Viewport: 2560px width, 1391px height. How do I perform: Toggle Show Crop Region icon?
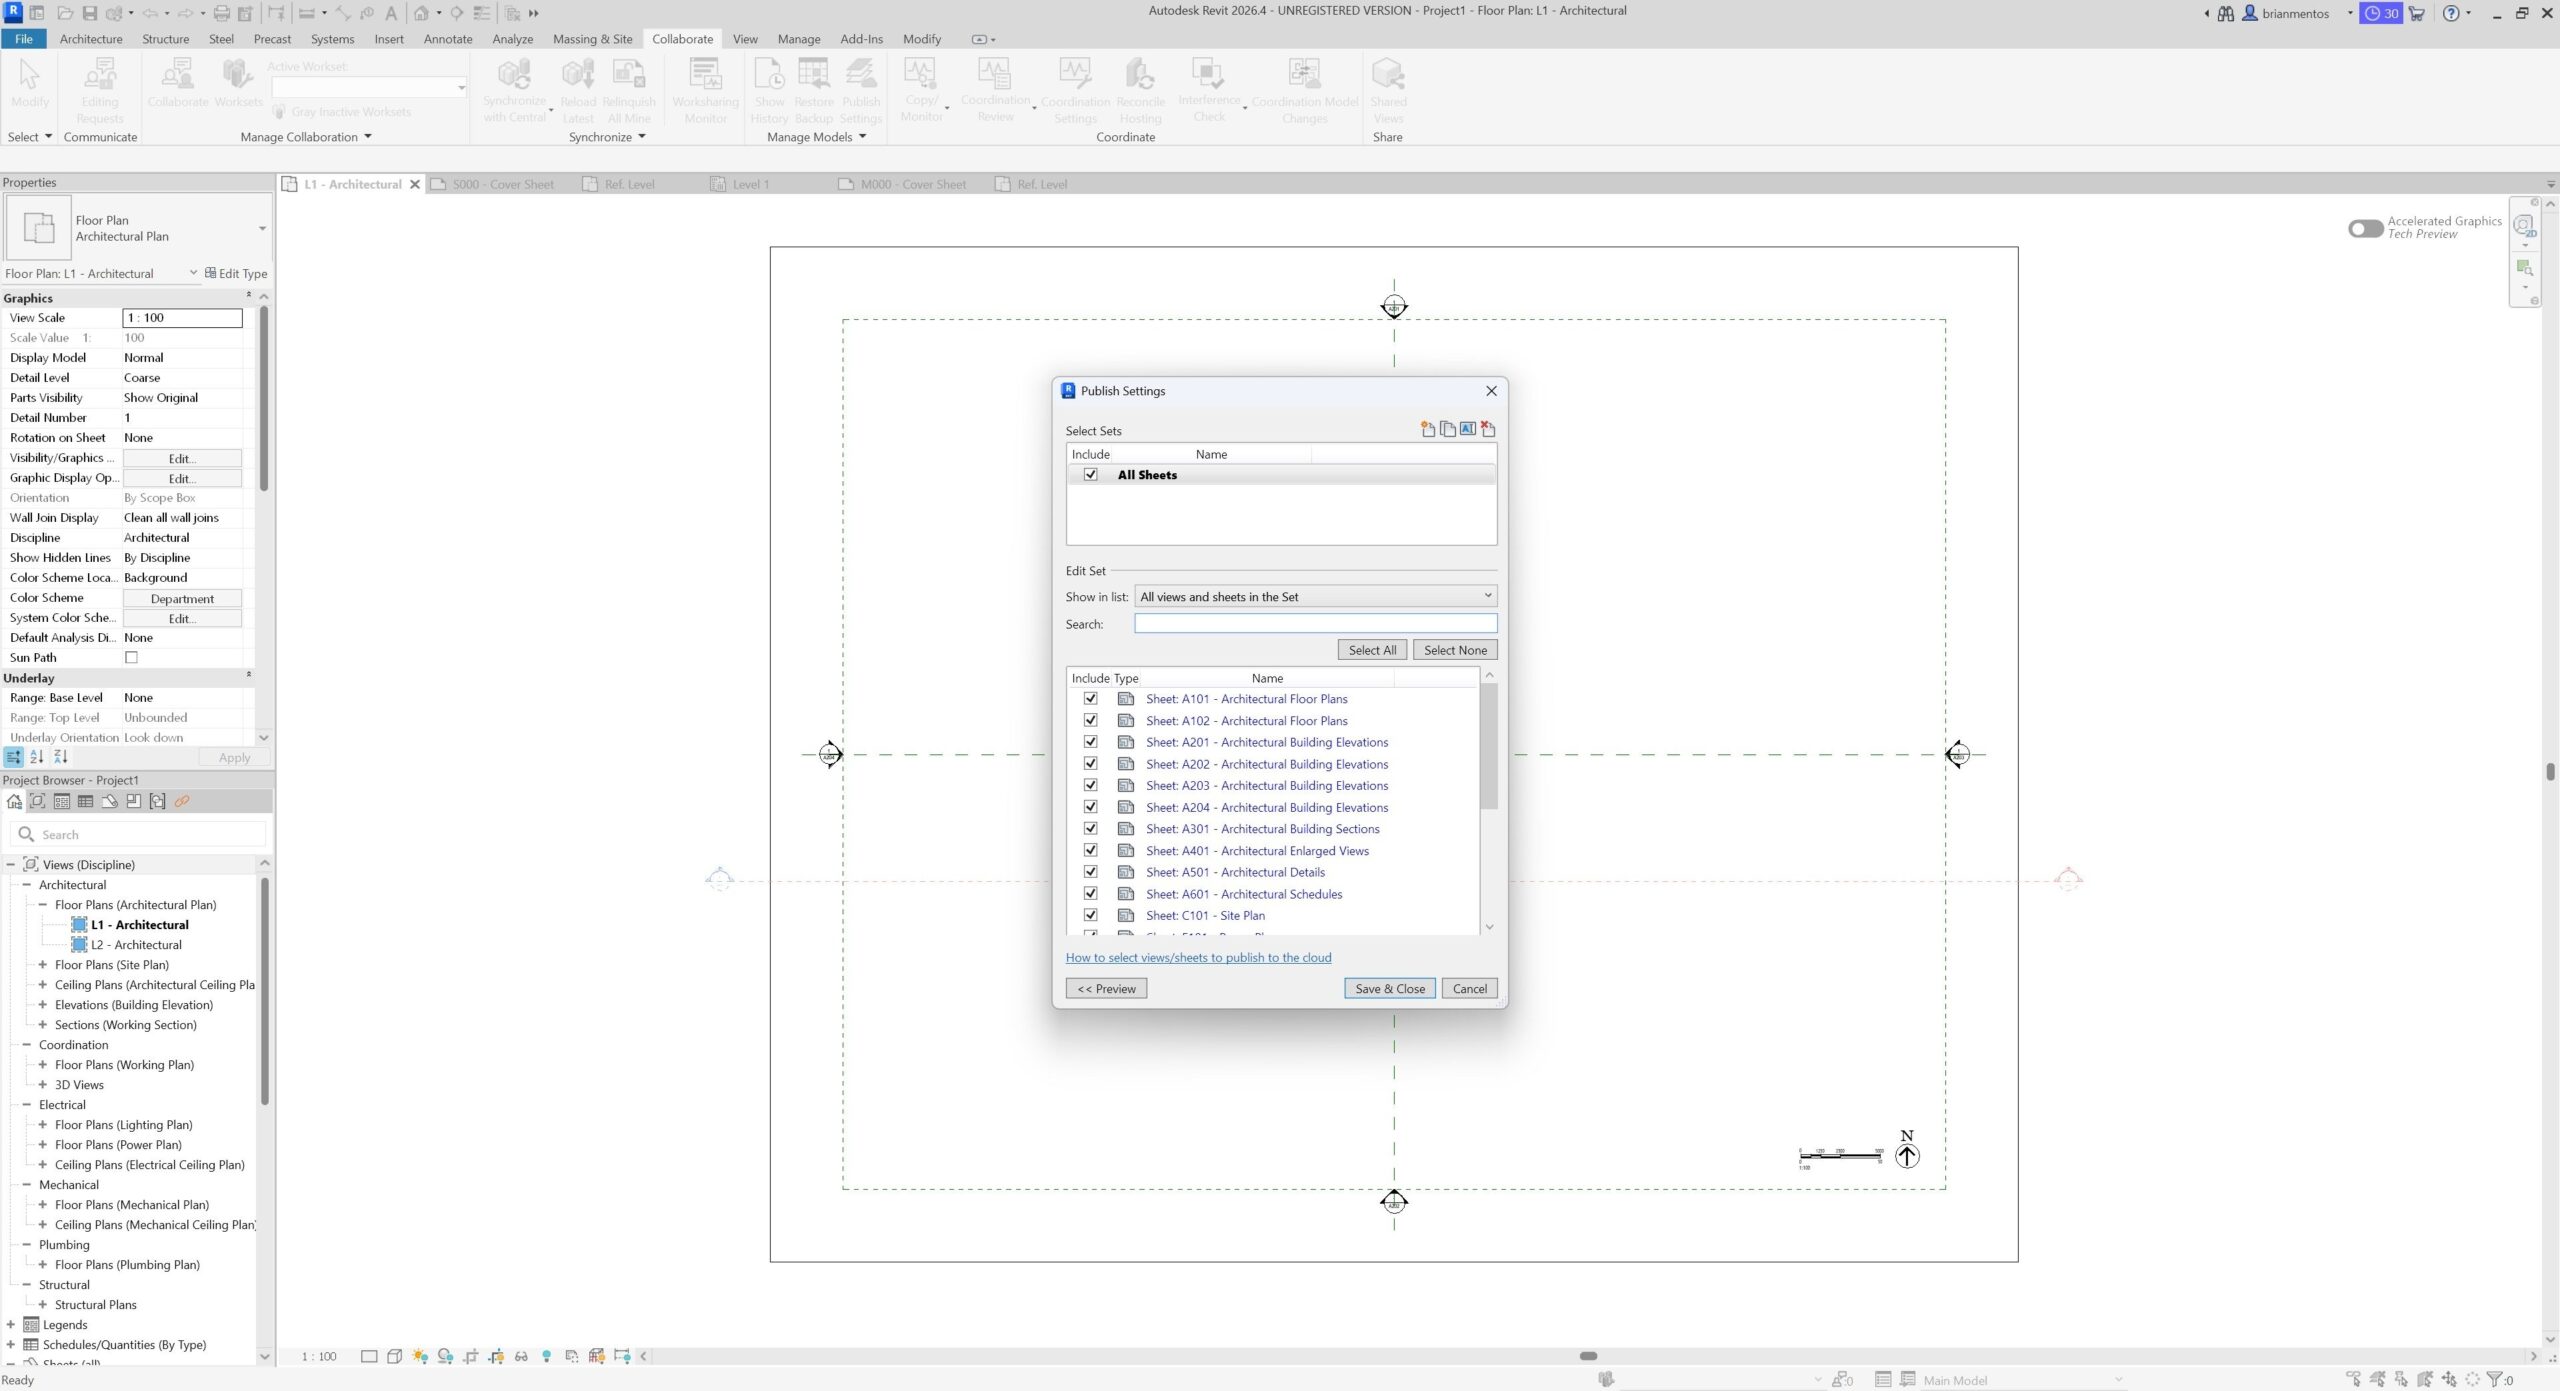click(x=496, y=1357)
